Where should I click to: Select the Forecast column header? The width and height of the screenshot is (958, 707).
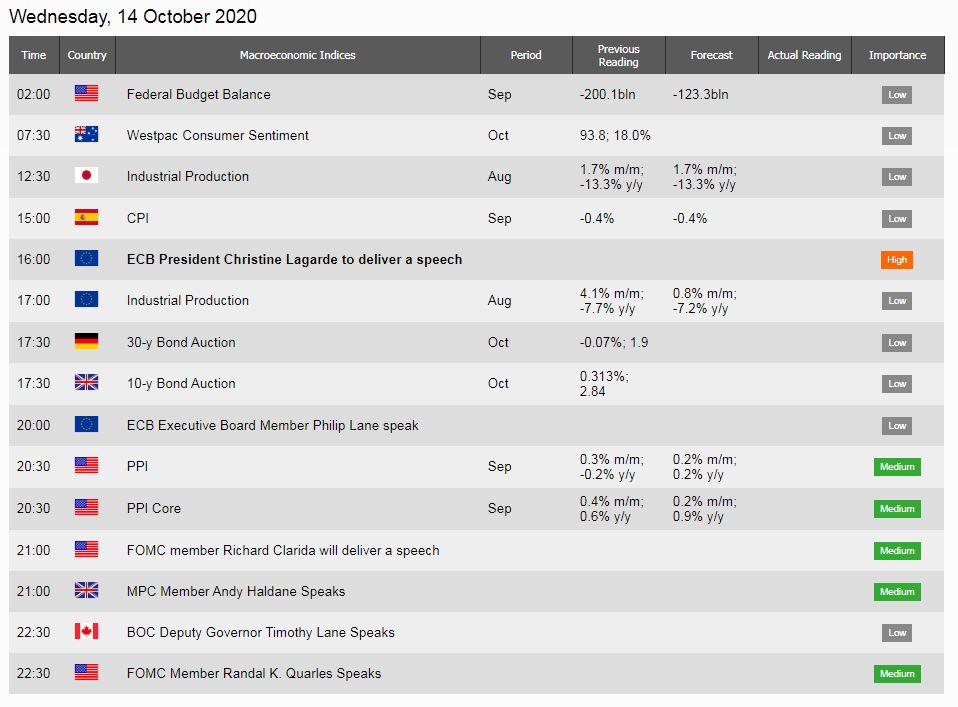[711, 55]
